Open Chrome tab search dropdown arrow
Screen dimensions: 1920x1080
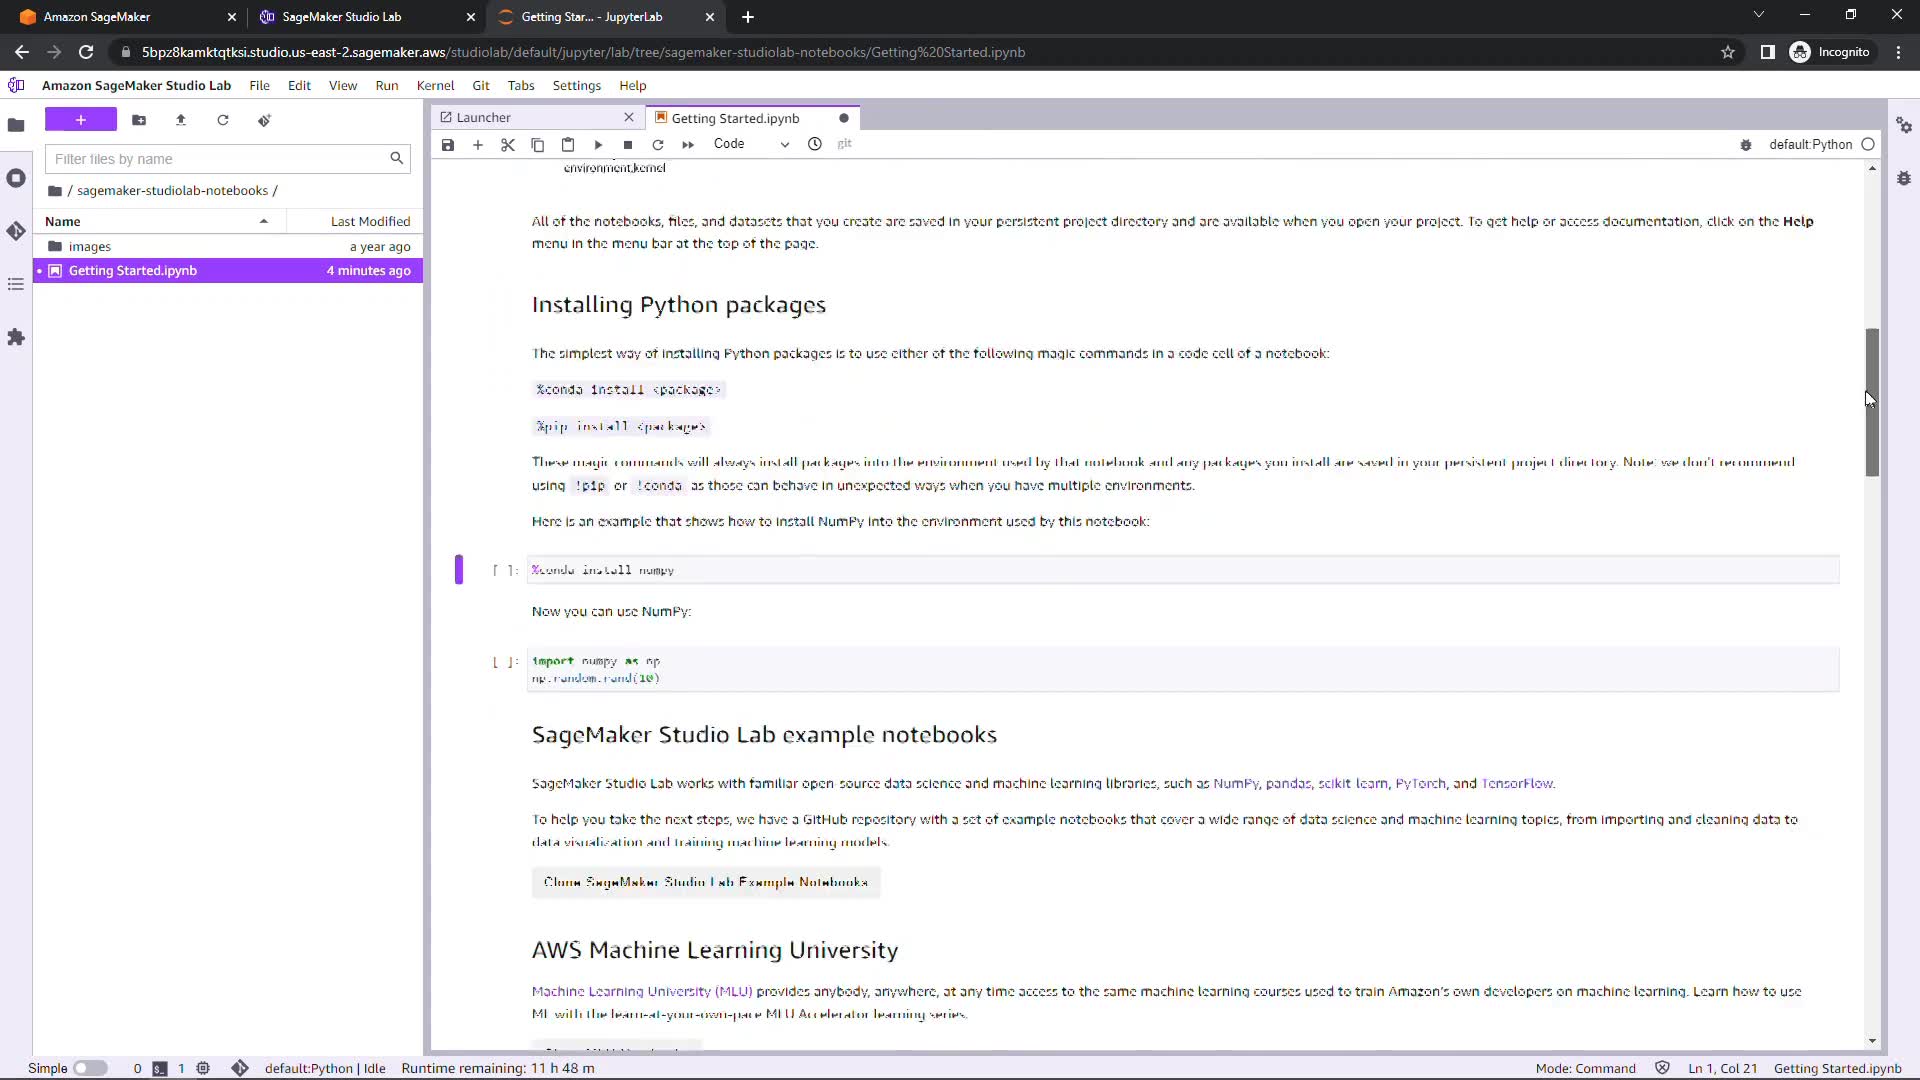tap(1759, 15)
